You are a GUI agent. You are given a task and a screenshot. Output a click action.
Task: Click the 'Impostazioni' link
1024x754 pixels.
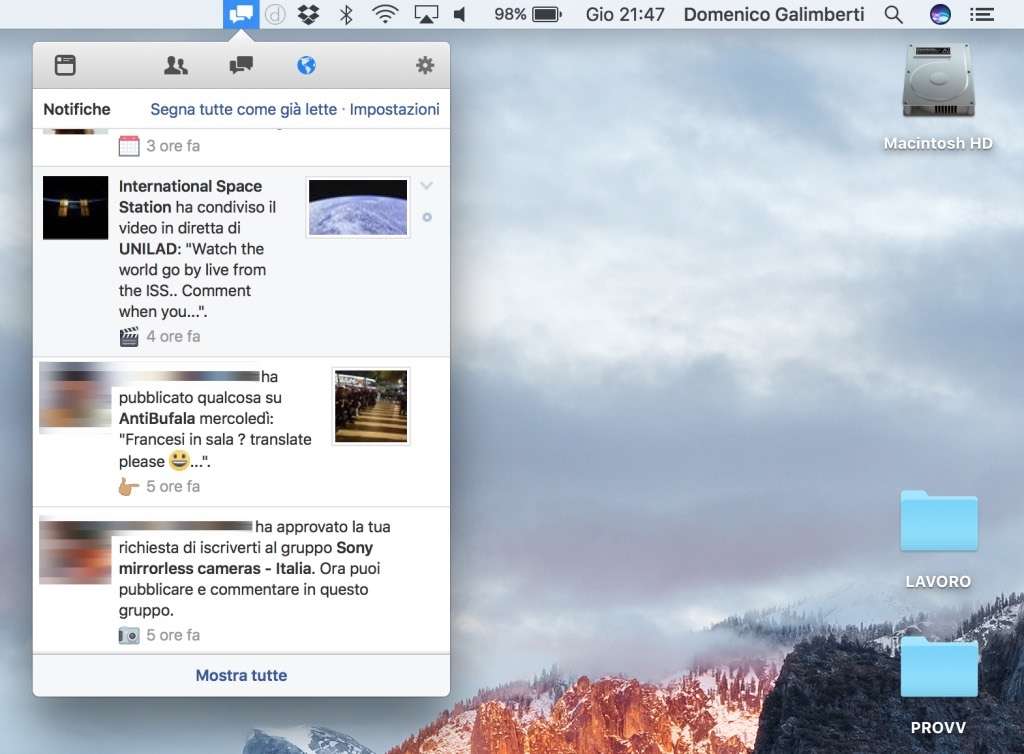pyautogui.click(x=394, y=110)
